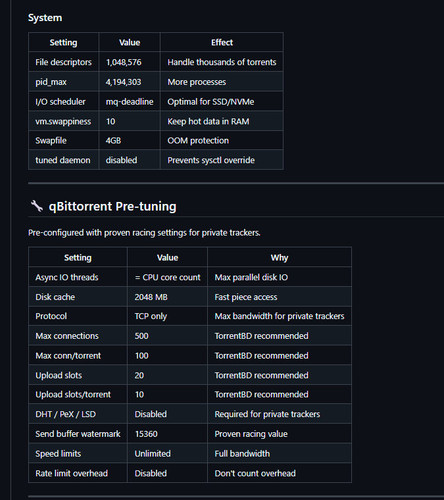Click the 1,048,576 value cell
The height and width of the screenshot is (500, 444).
click(129, 62)
